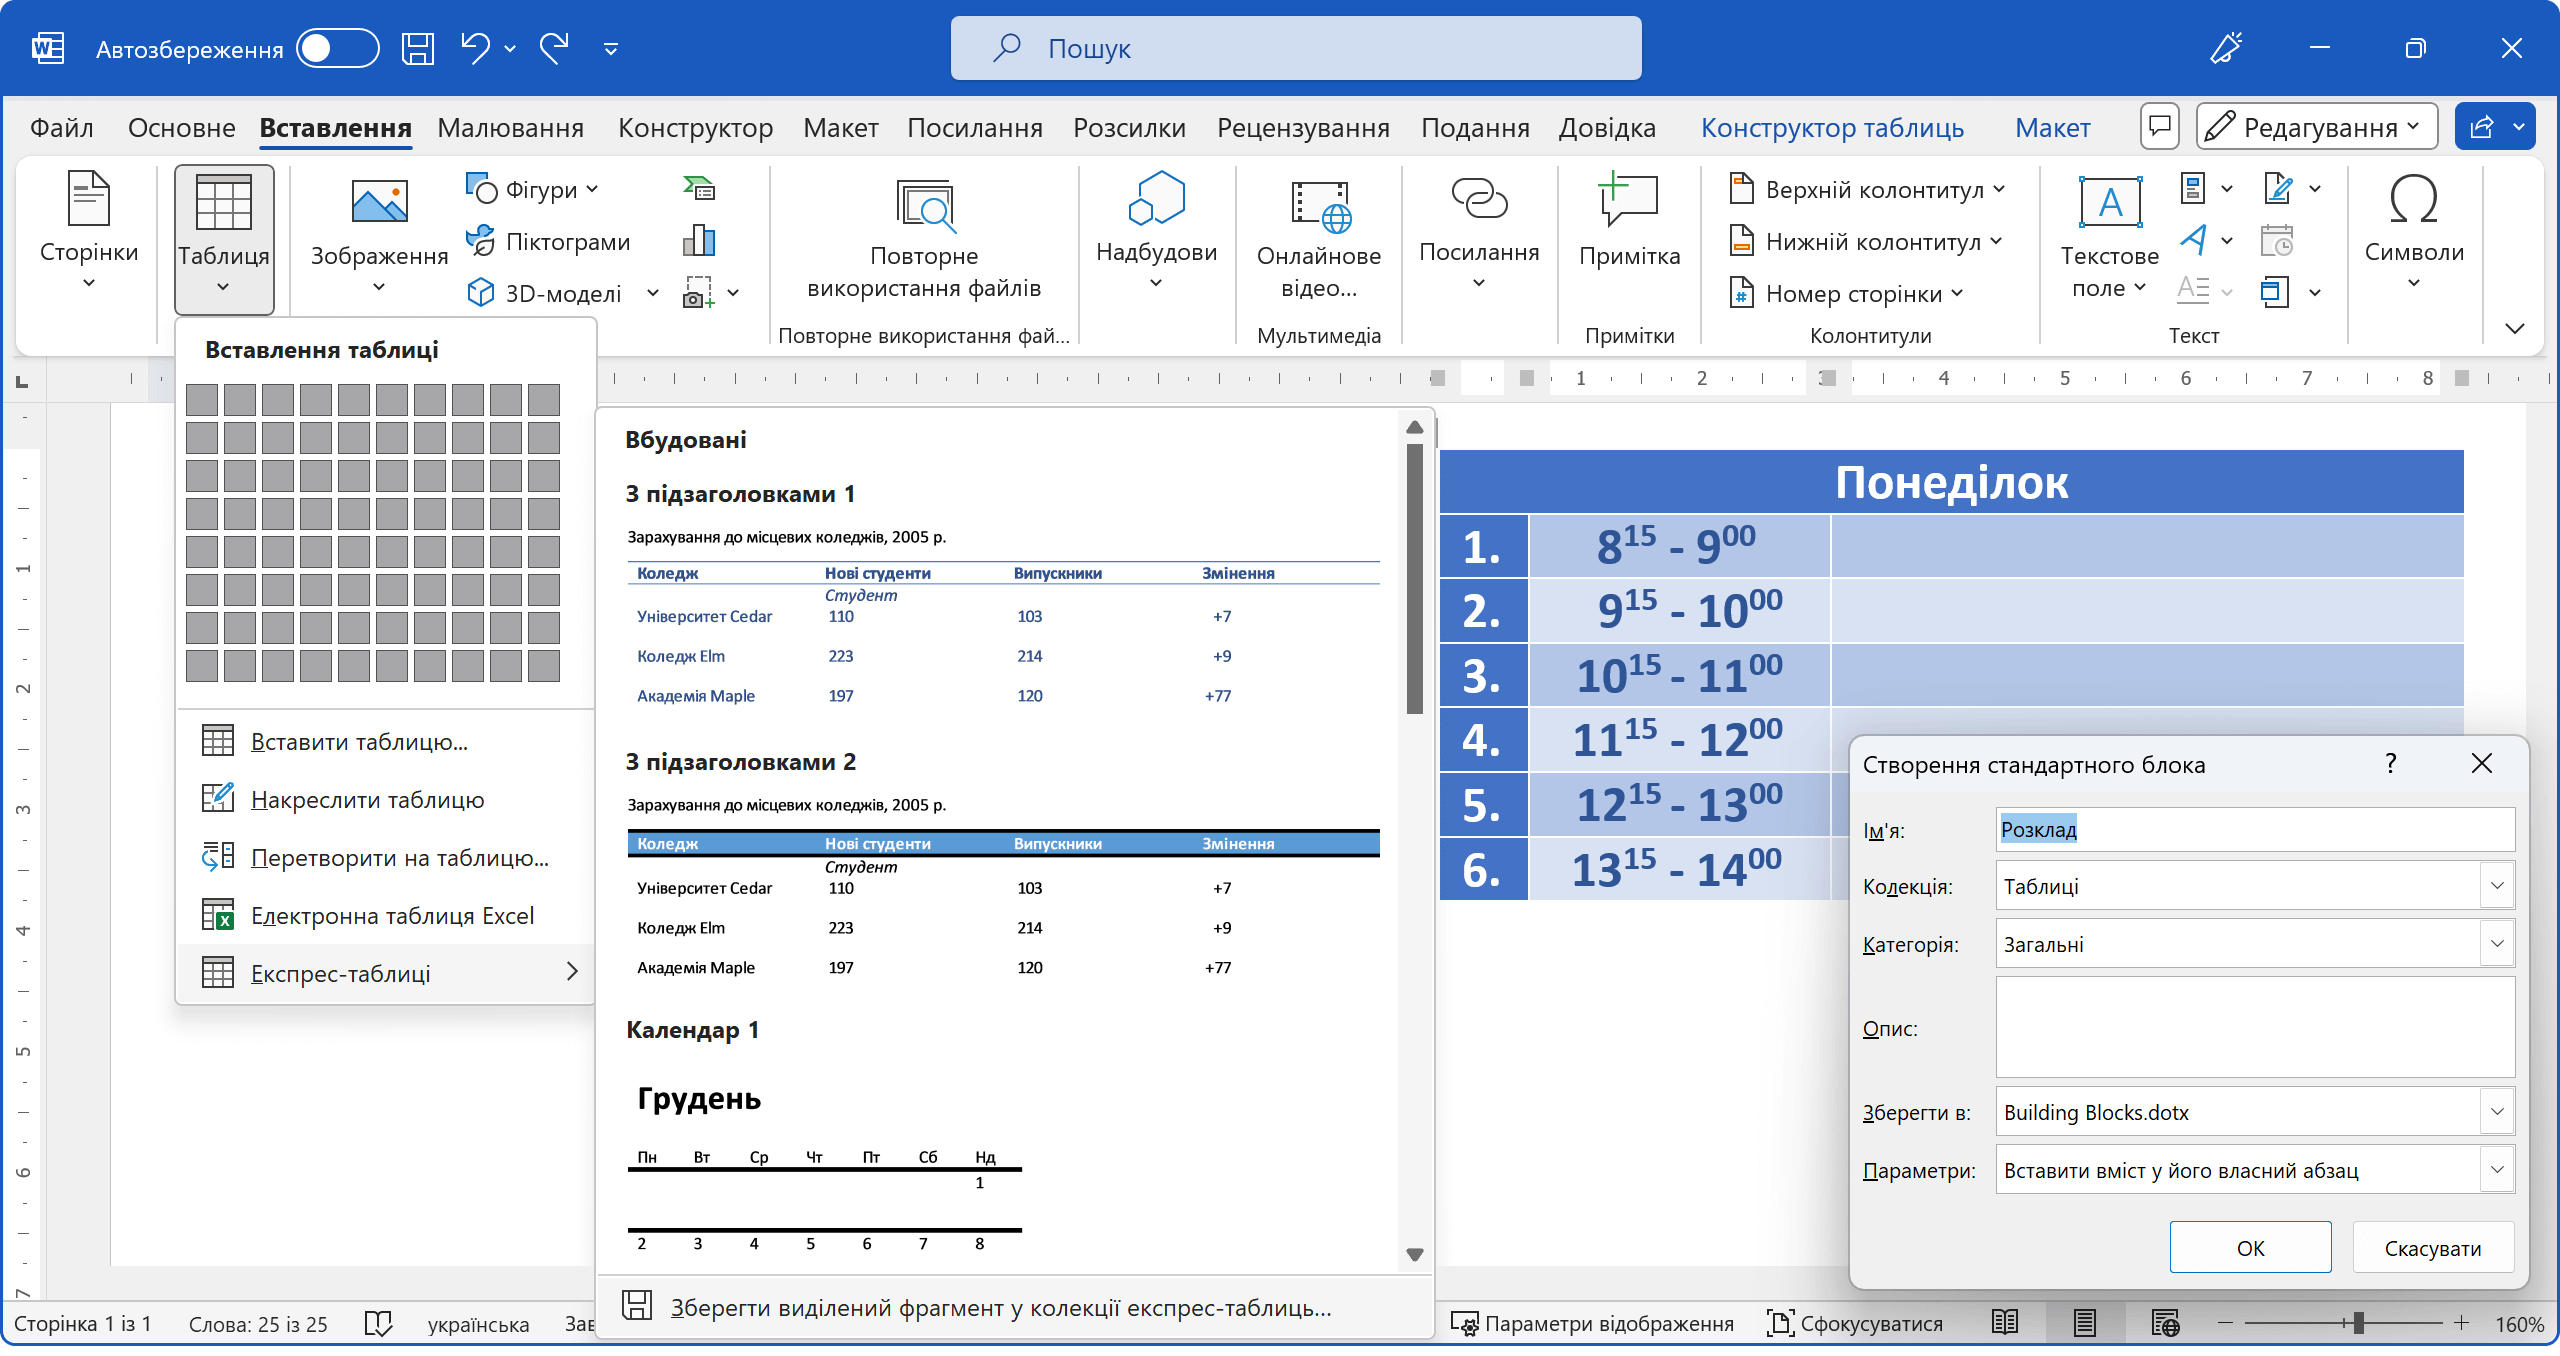The width and height of the screenshot is (2560, 1356).
Task: Select Накреслити таблицю menu entry
Action: [367, 799]
